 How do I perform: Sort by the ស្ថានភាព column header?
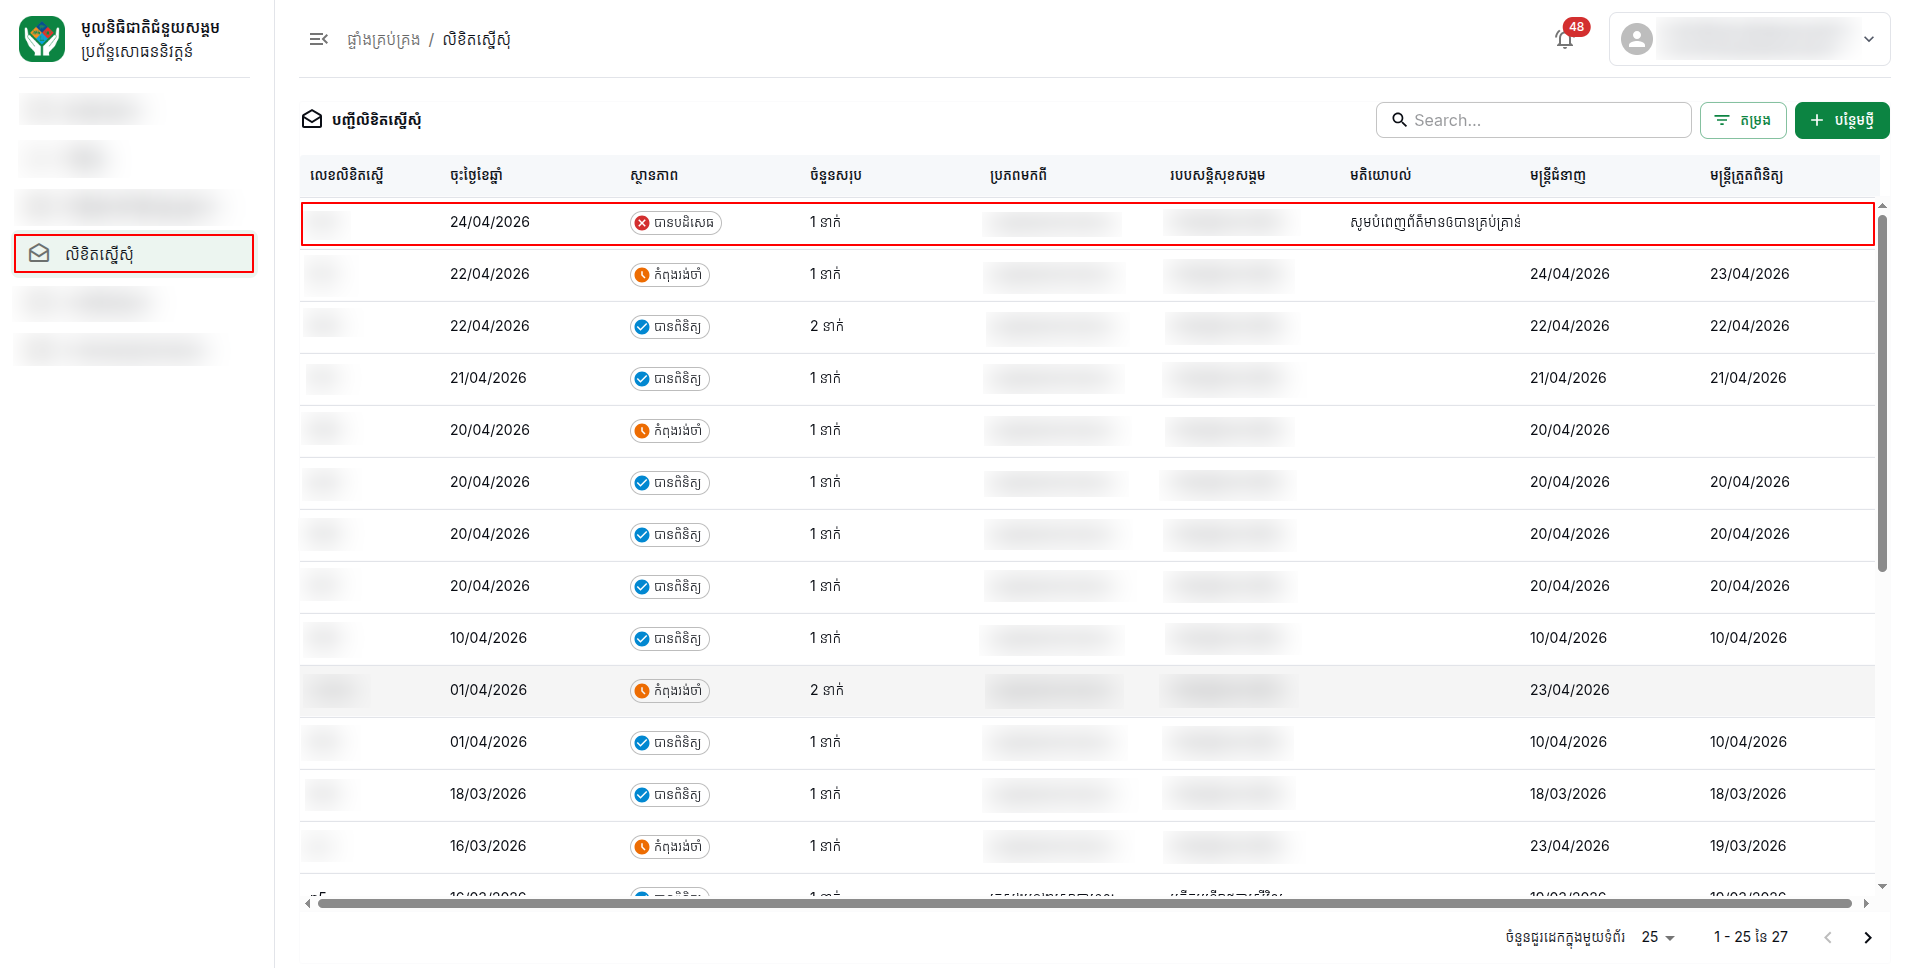click(654, 175)
